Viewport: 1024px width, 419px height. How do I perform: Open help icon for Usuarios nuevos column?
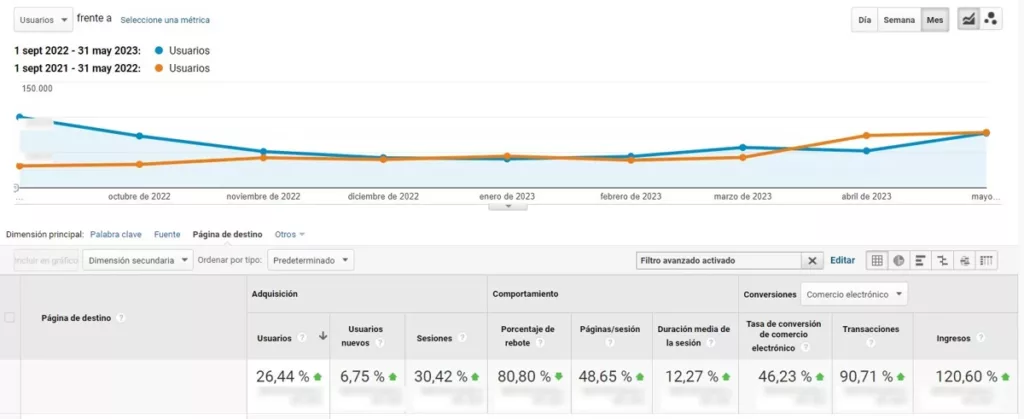(x=380, y=343)
